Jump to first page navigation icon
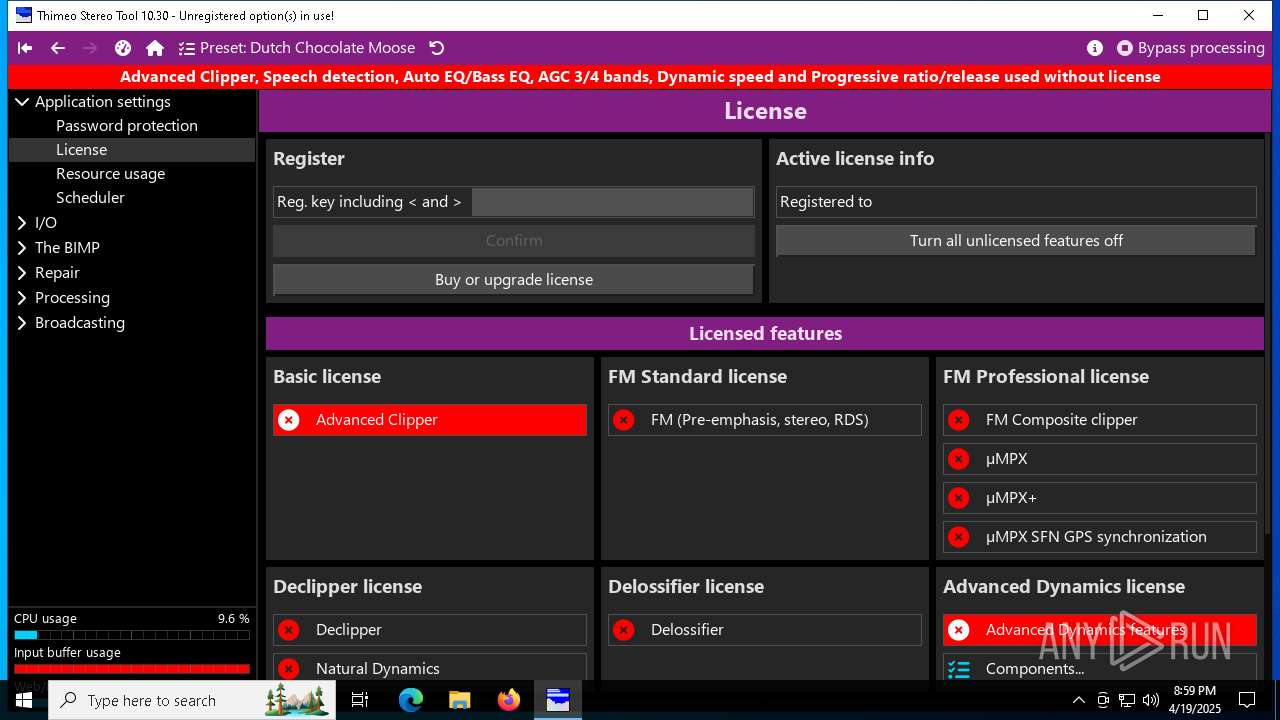Viewport: 1280px width, 720px height. [25, 48]
